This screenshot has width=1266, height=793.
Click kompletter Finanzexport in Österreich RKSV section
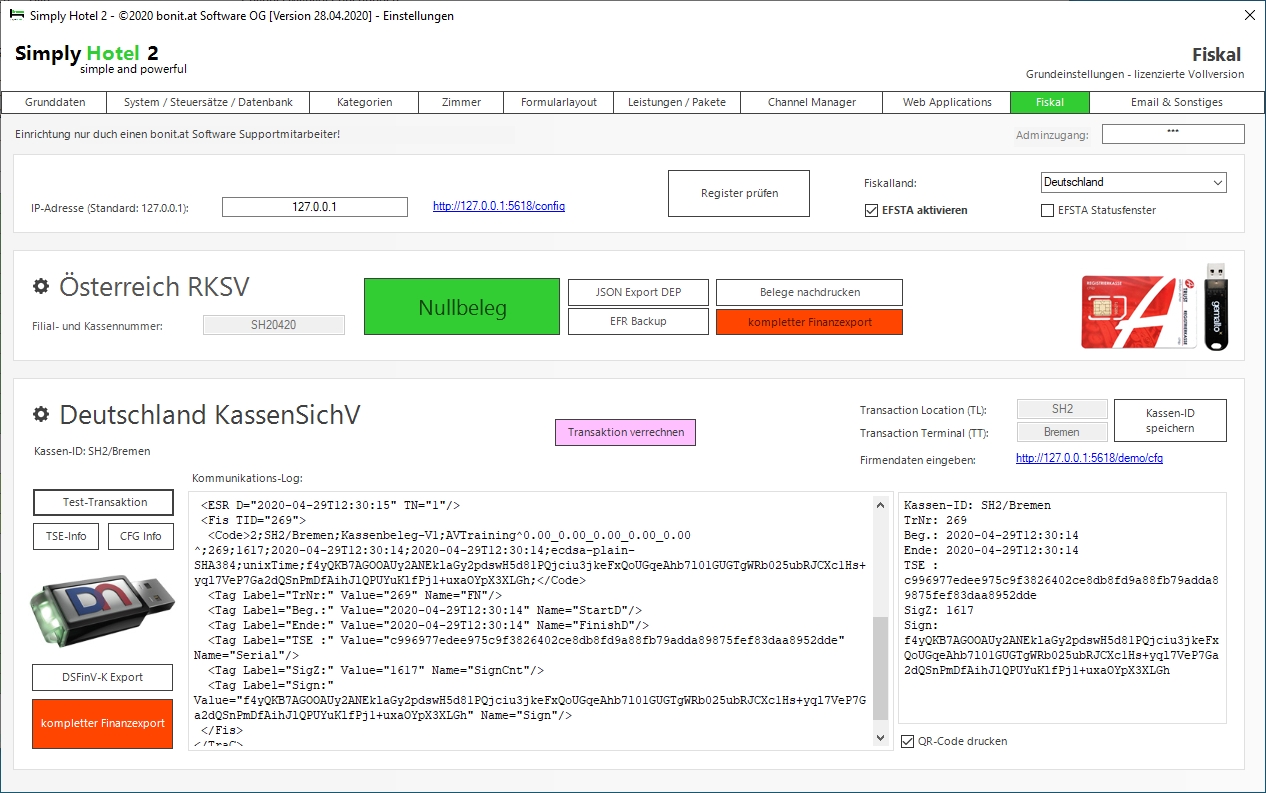click(810, 322)
